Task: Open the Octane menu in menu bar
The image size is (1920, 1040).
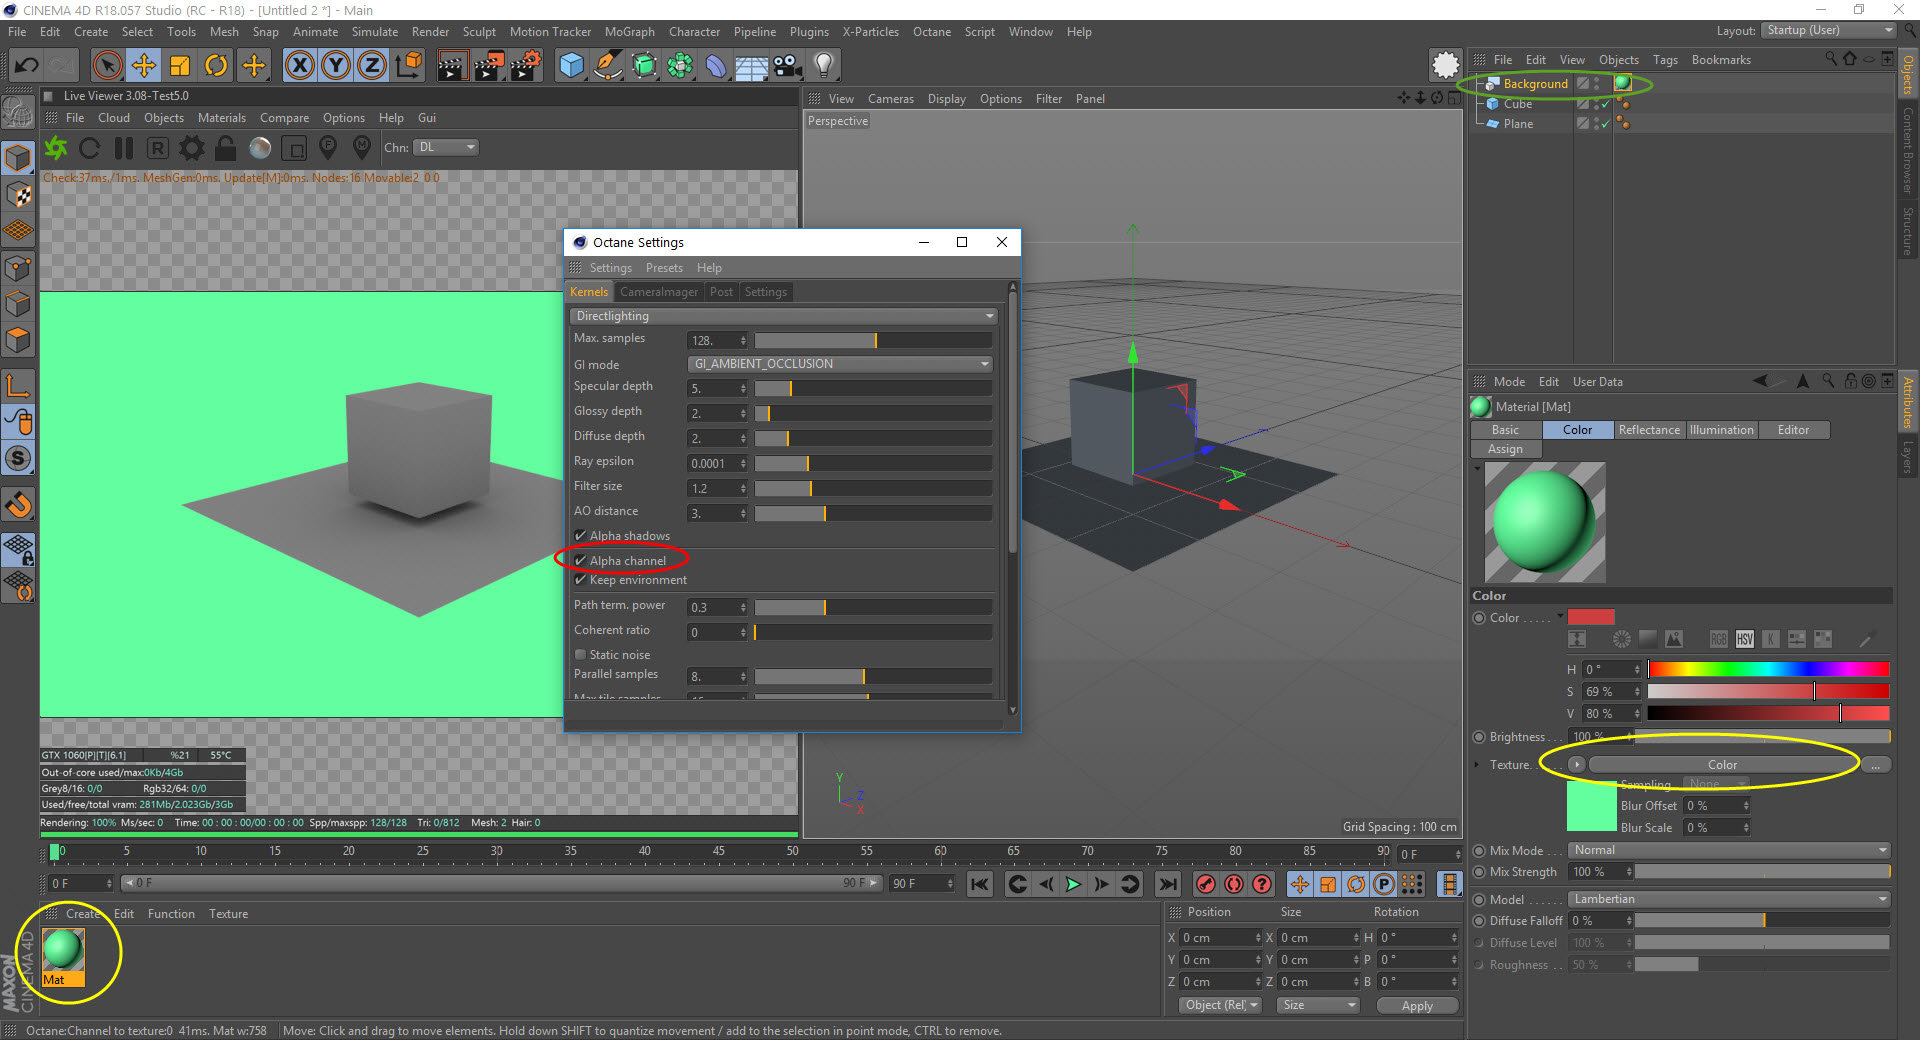Action: tap(931, 32)
